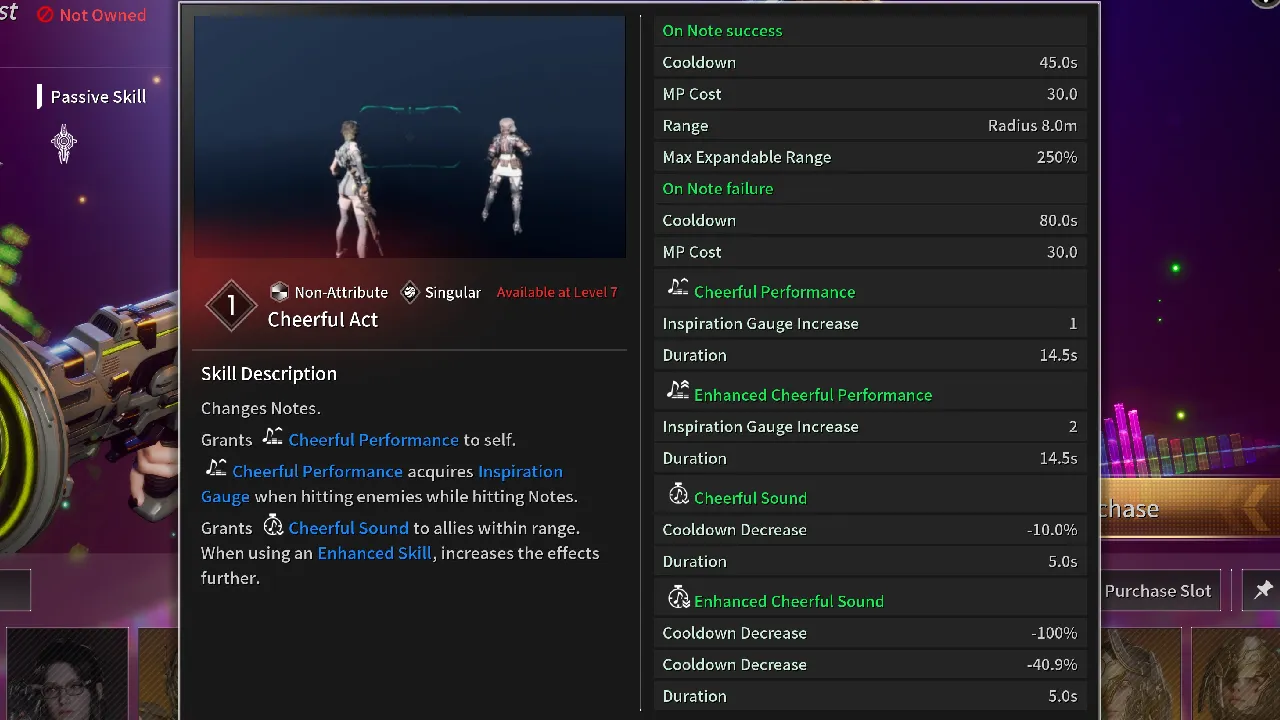Click the Cheerful Sound link in description
This screenshot has width=1280, height=720.
pos(348,528)
